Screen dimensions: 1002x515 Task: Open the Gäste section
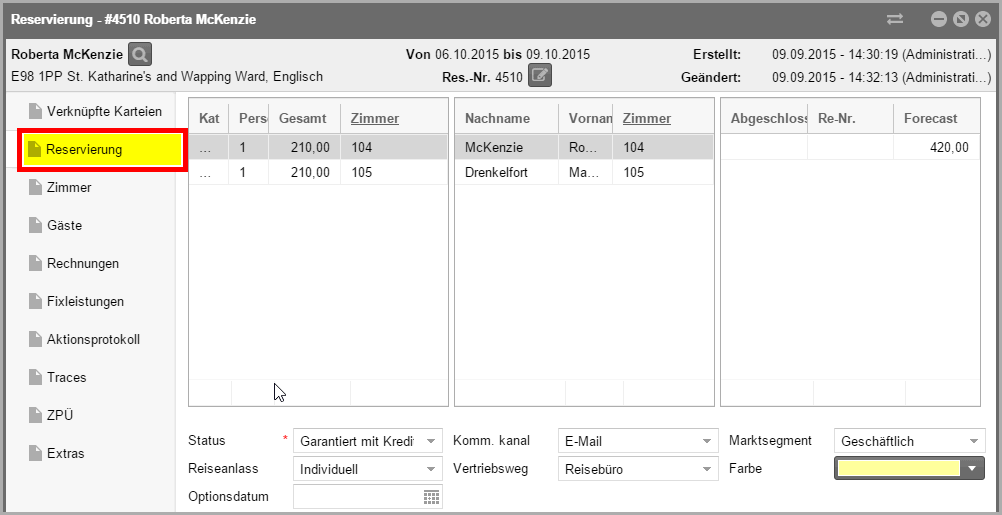[x=64, y=225]
